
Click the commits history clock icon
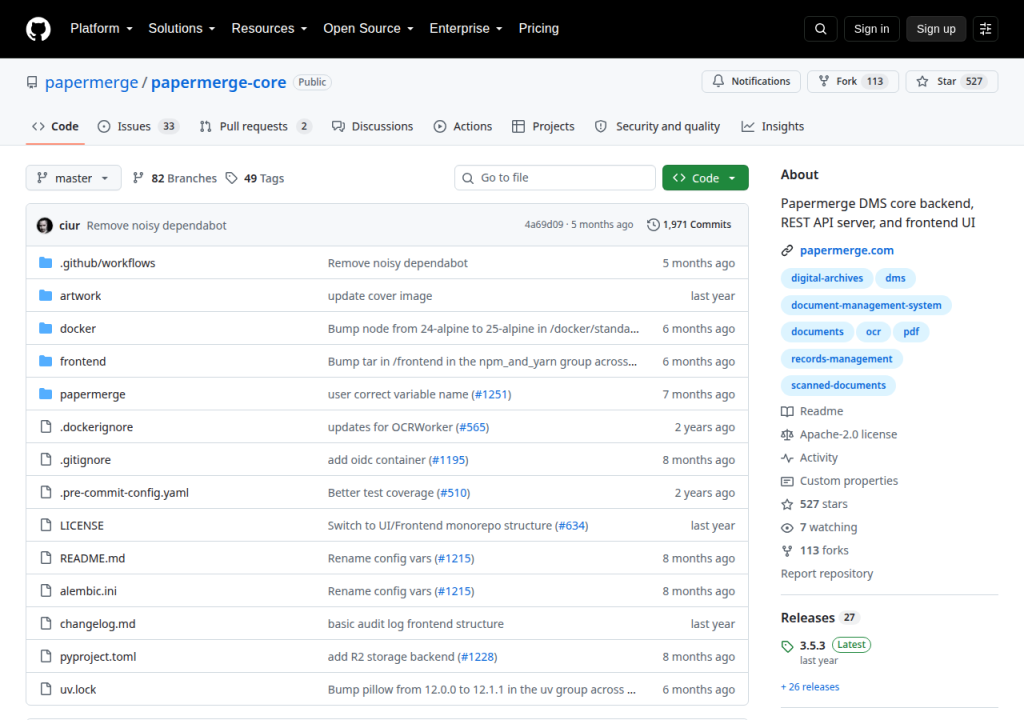pos(653,225)
